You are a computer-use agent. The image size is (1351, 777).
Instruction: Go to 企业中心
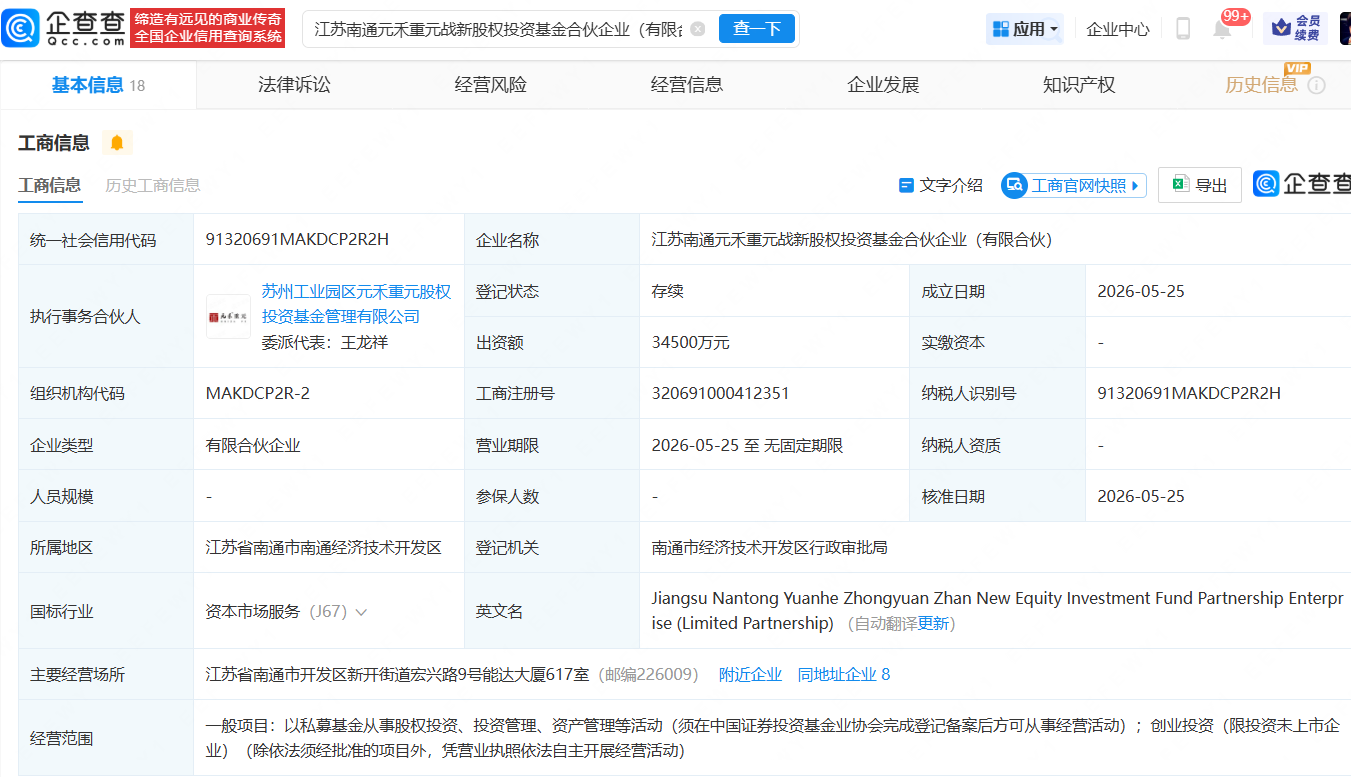tap(1118, 29)
